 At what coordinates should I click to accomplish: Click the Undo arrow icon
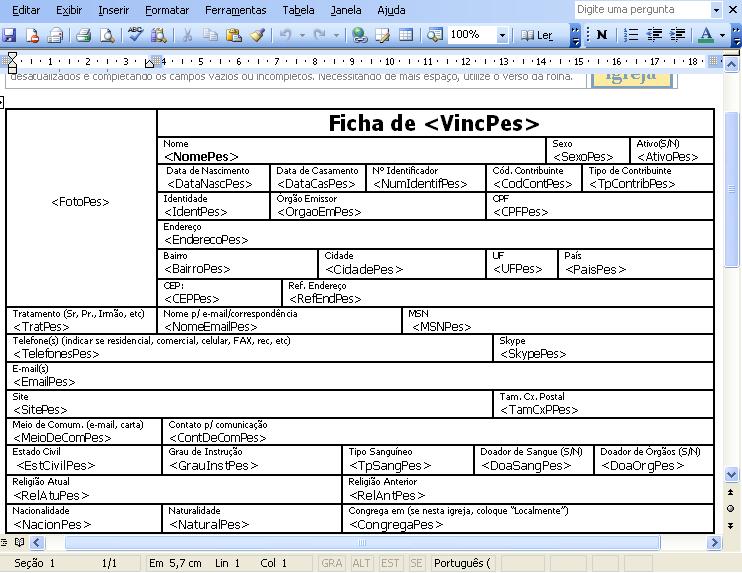tap(285, 35)
